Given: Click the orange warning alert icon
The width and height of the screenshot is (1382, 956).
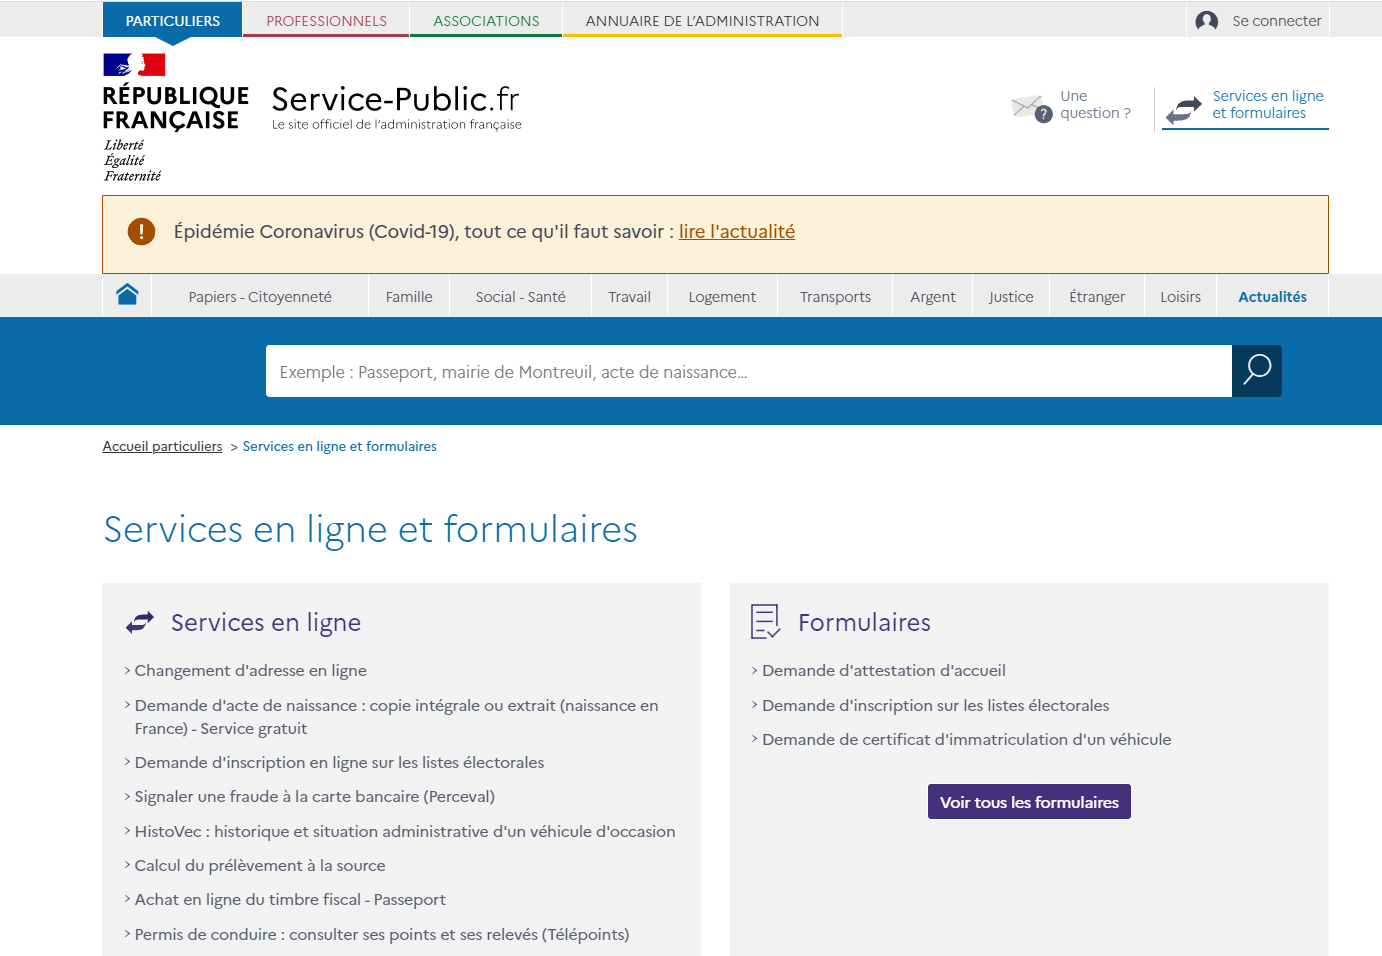Looking at the screenshot, I should tap(141, 232).
